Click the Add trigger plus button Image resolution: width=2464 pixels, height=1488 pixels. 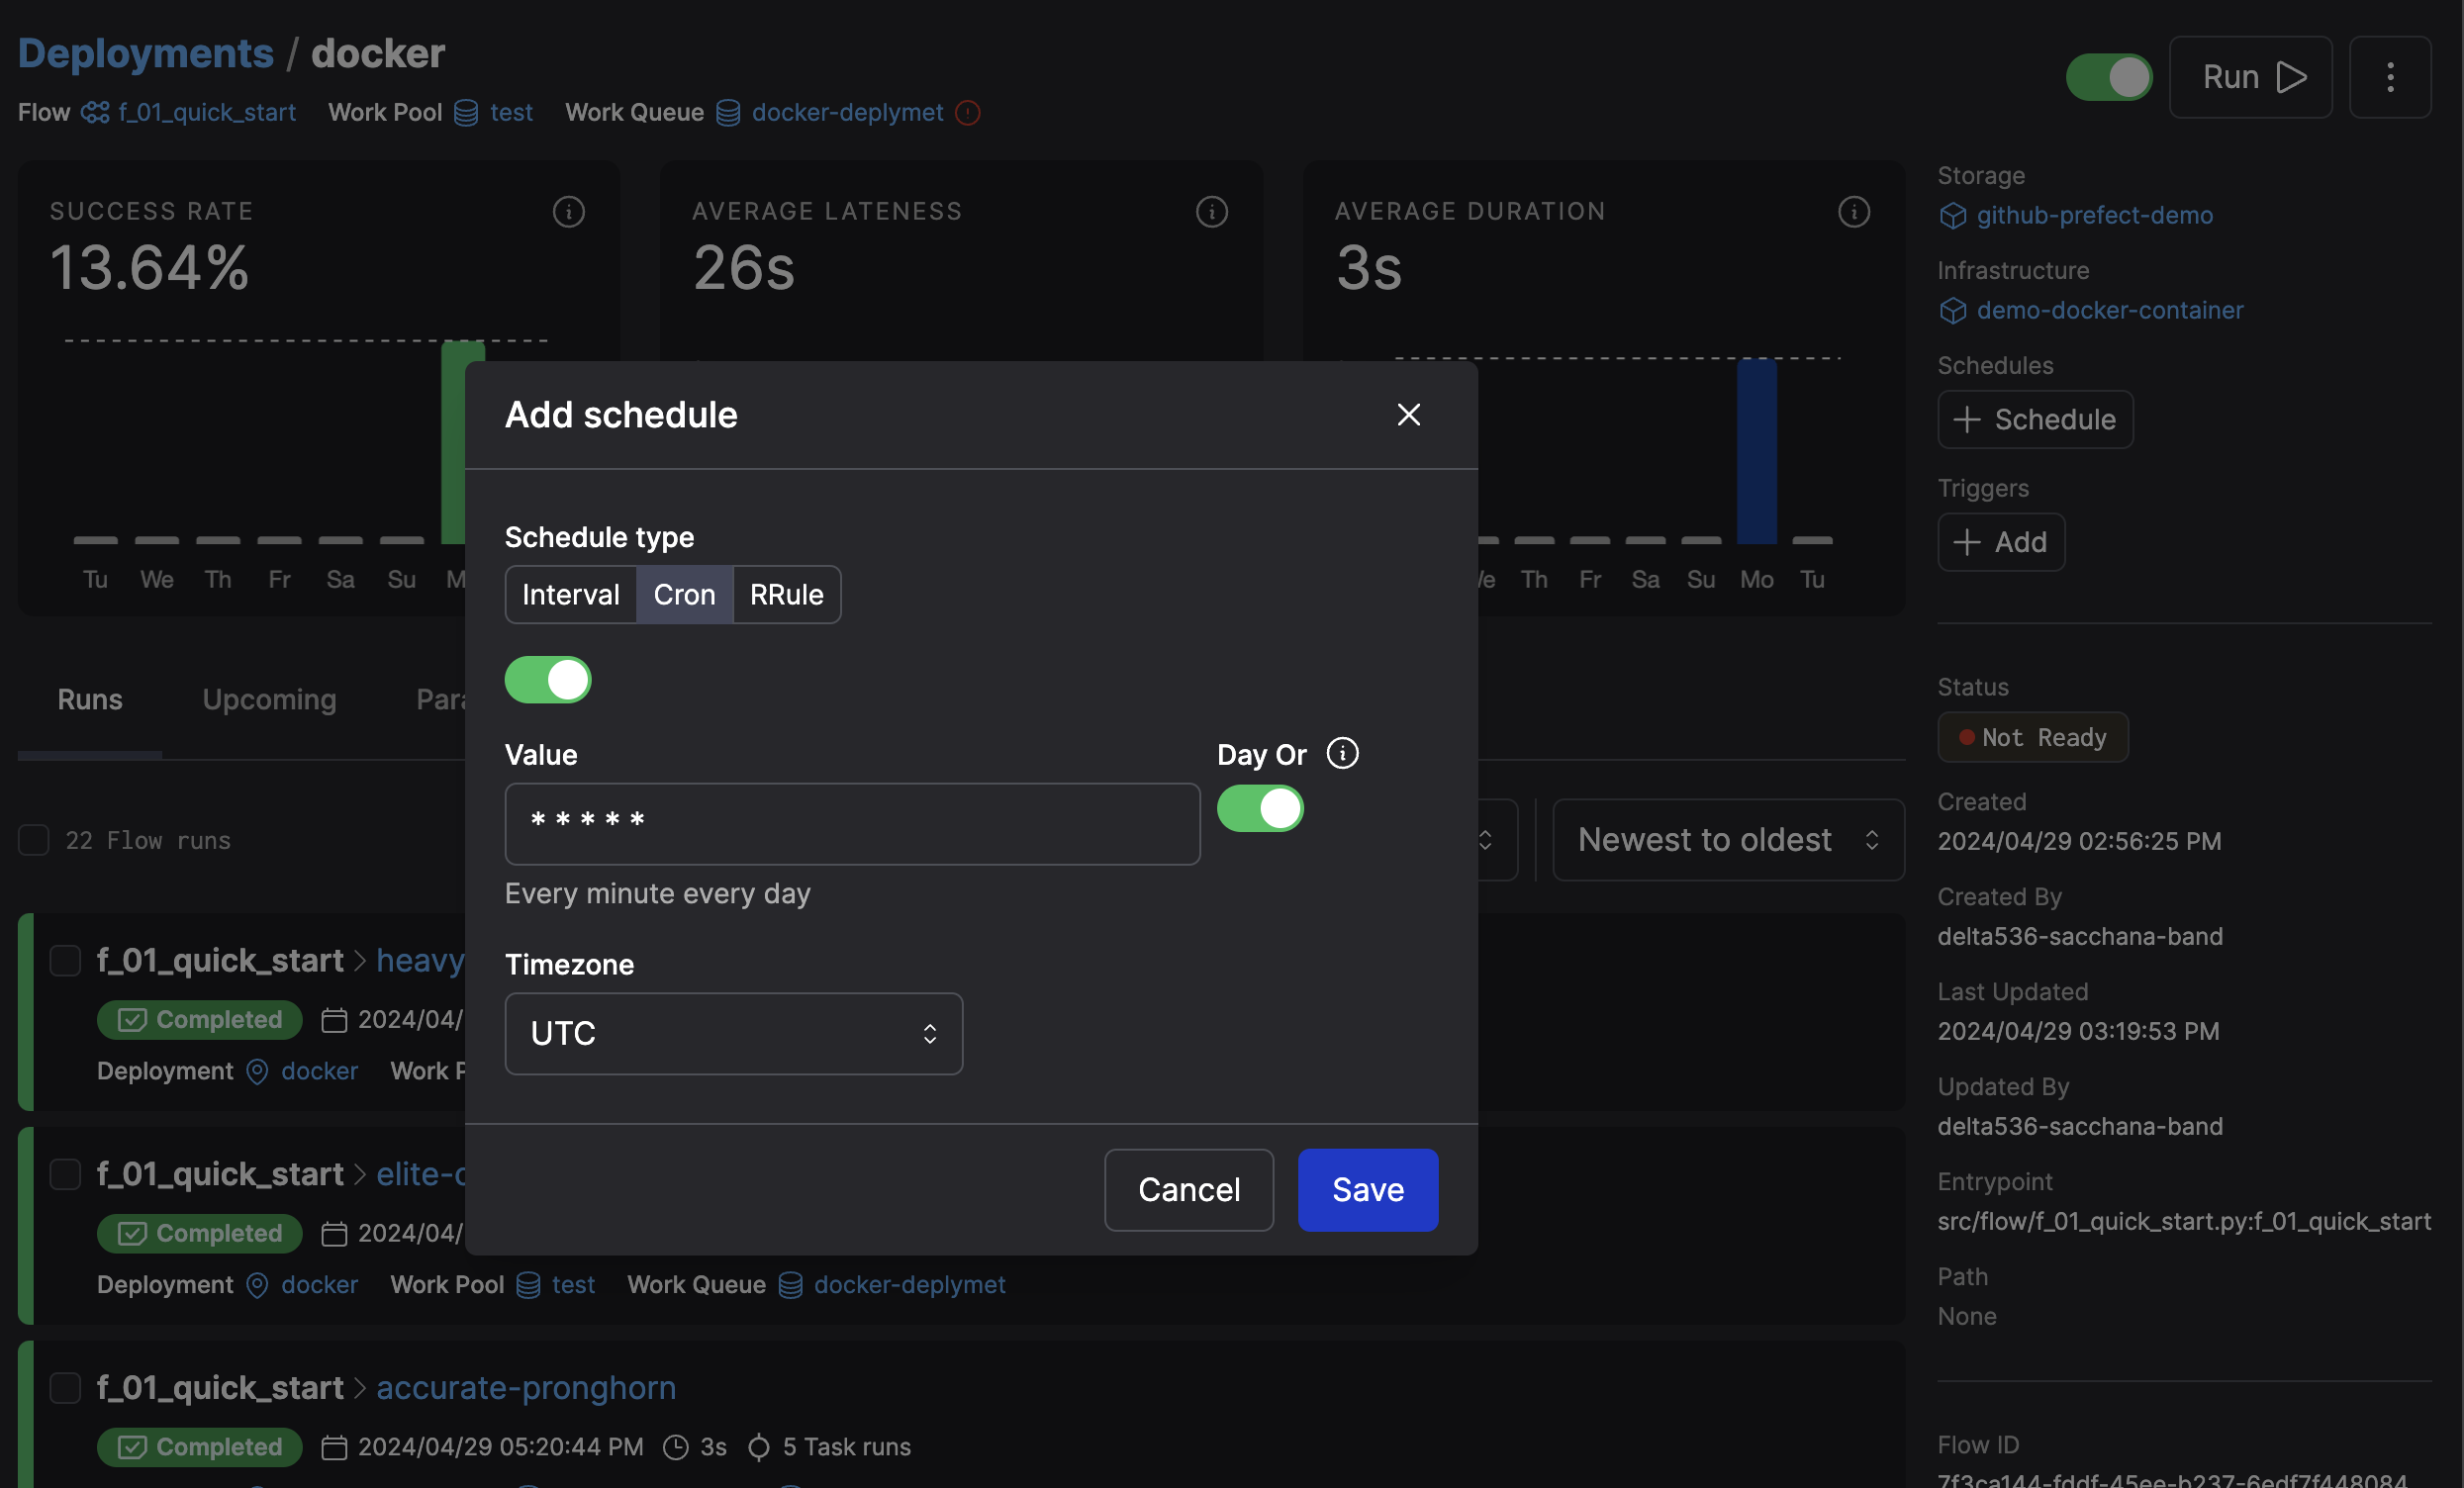pyautogui.click(x=2000, y=541)
